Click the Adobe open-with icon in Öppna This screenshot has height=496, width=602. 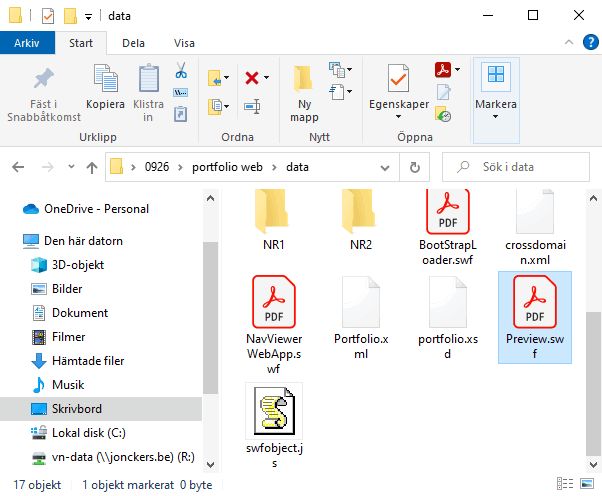pyautogui.click(x=443, y=70)
